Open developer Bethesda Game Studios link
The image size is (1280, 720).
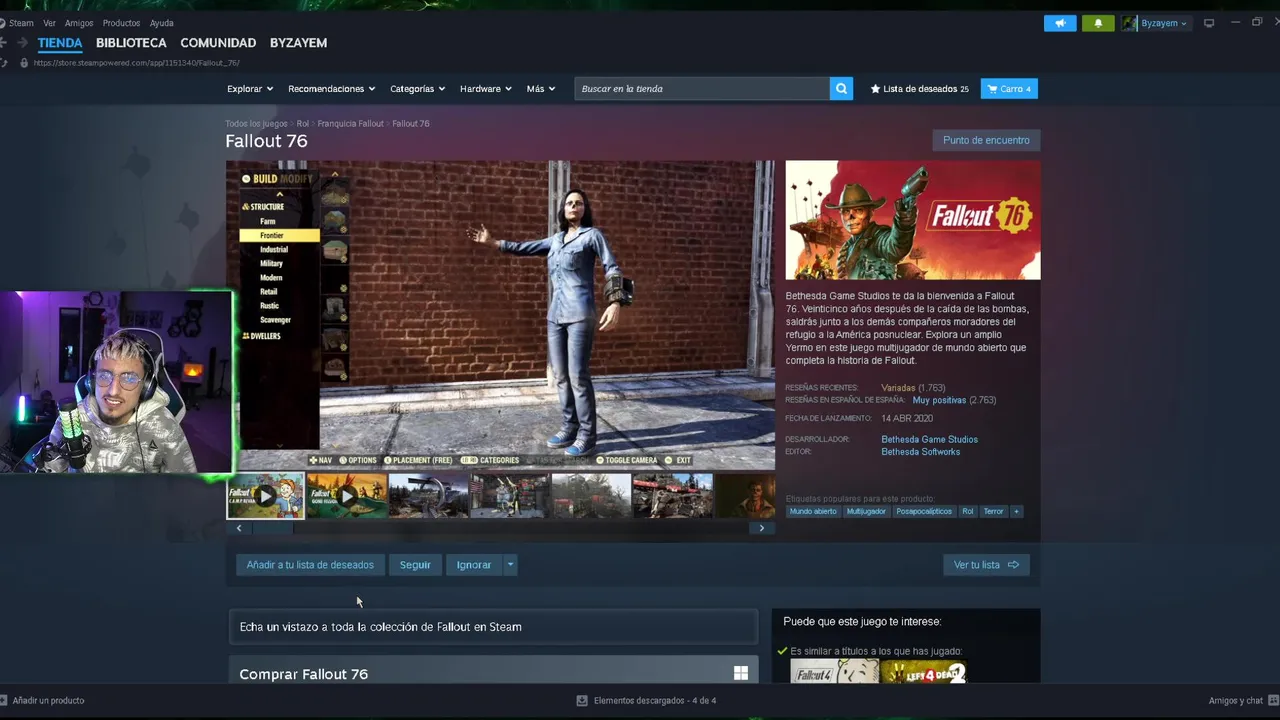point(929,440)
